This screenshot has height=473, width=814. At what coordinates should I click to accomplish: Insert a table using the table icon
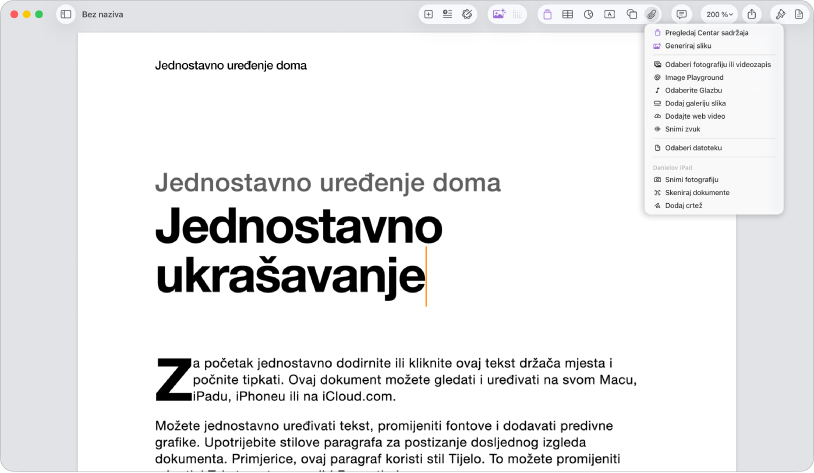click(567, 15)
